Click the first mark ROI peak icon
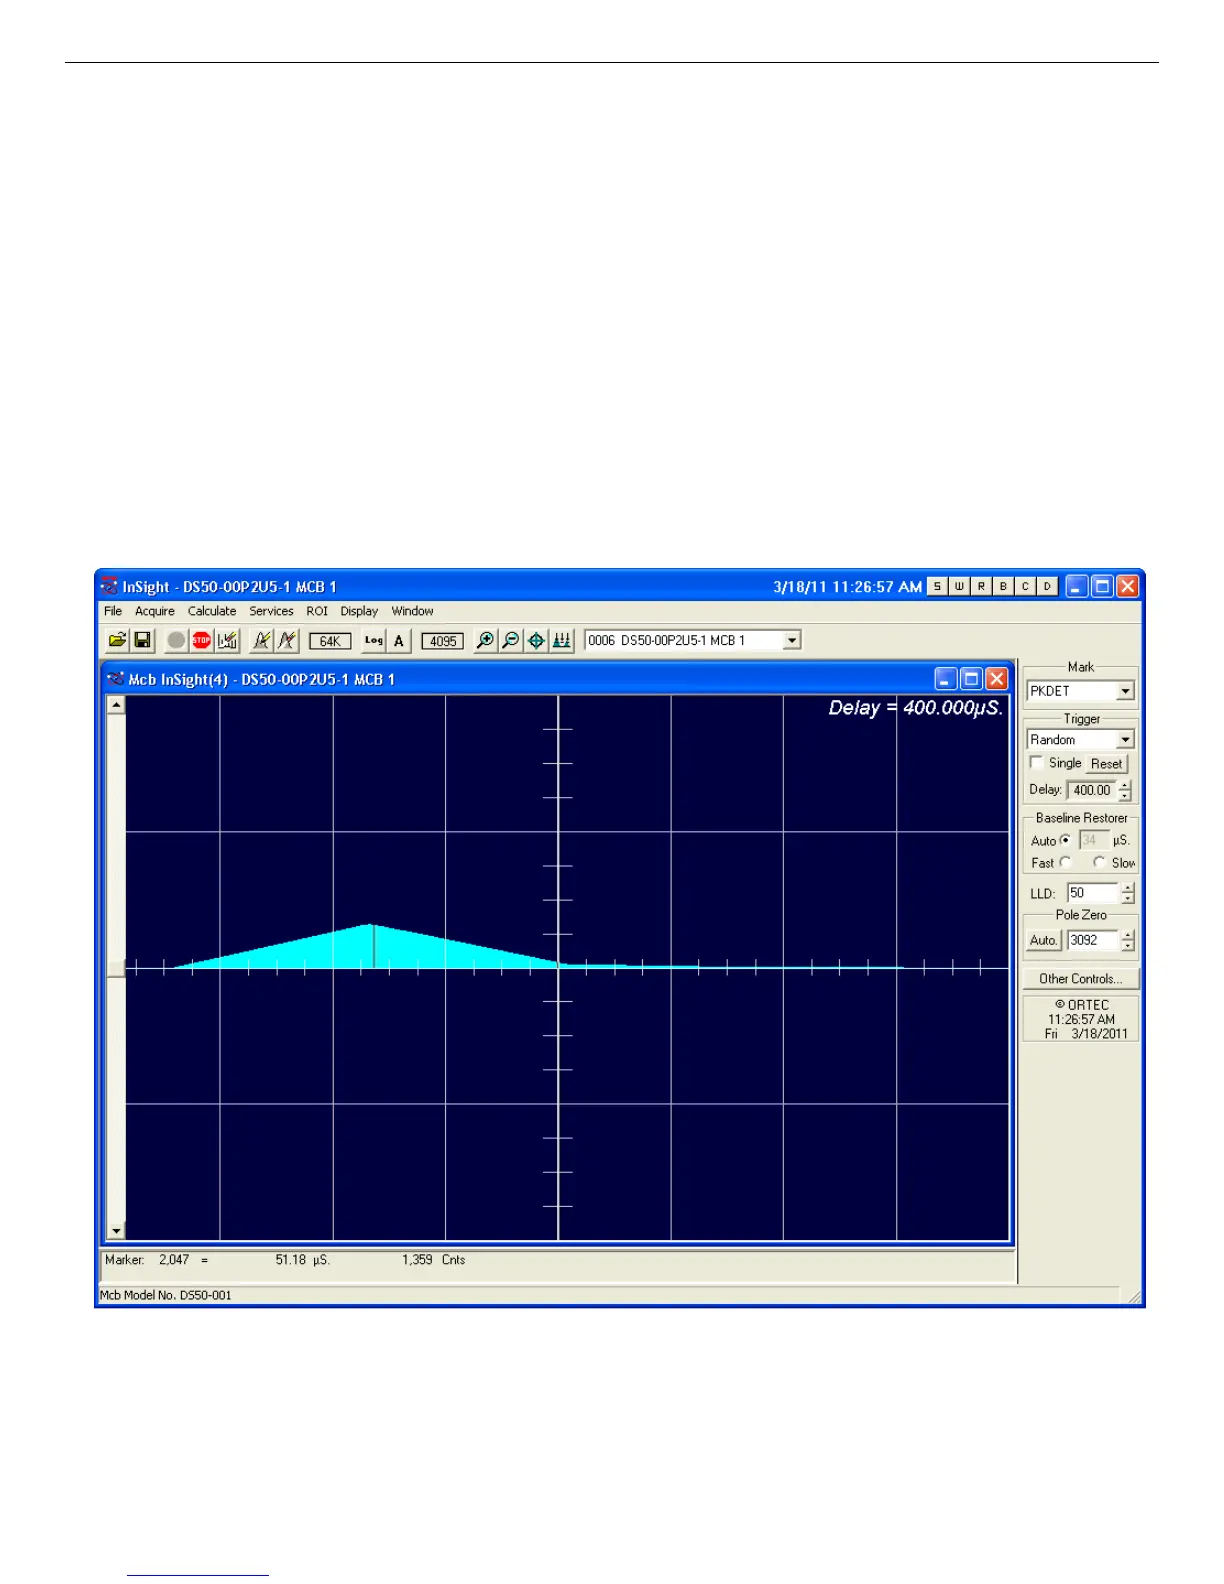 [261, 640]
